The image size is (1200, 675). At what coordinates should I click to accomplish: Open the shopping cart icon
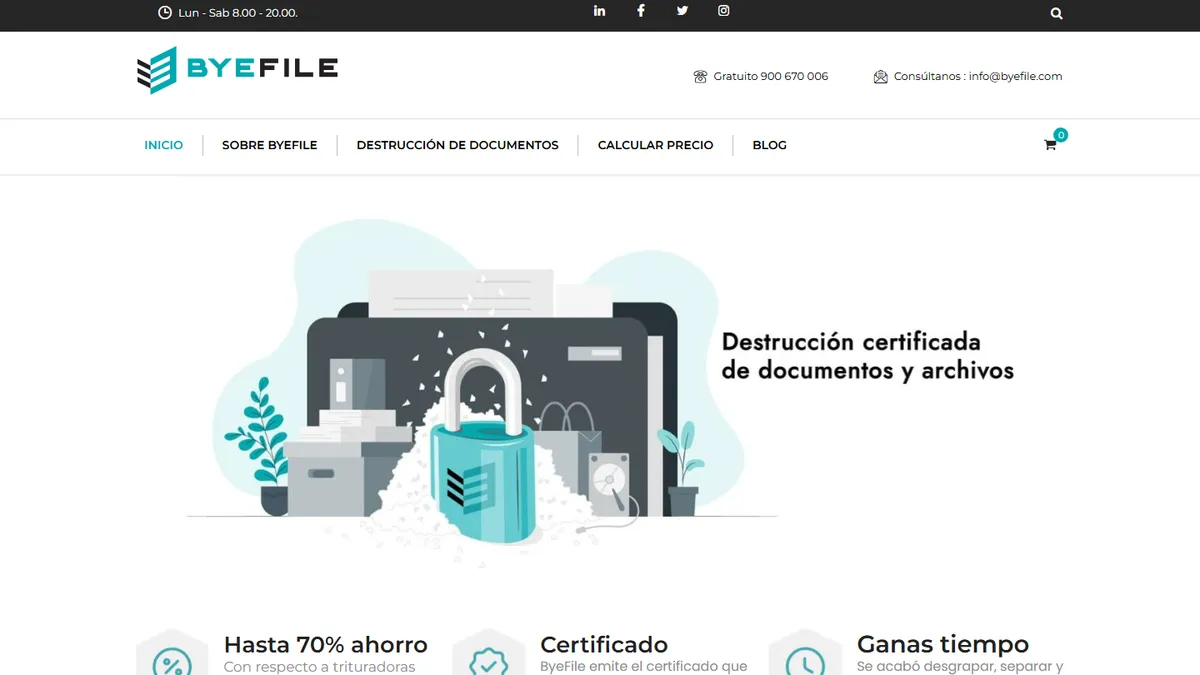coord(1050,145)
